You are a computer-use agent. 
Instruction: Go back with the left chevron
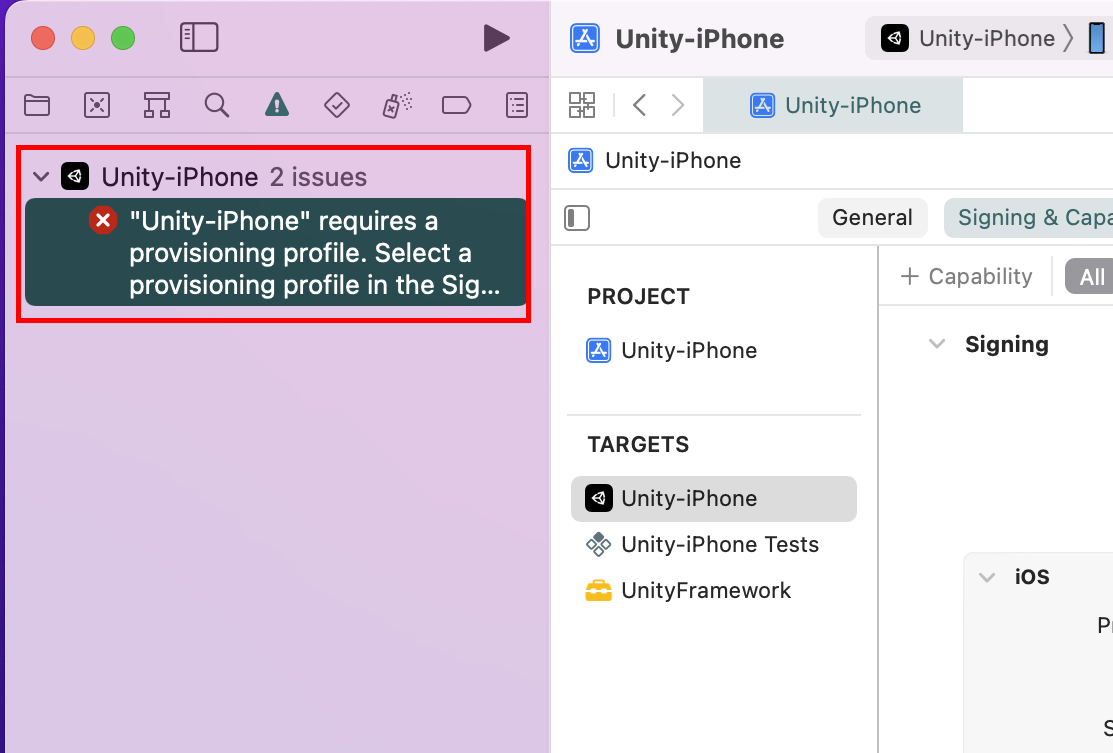tap(640, 106)
